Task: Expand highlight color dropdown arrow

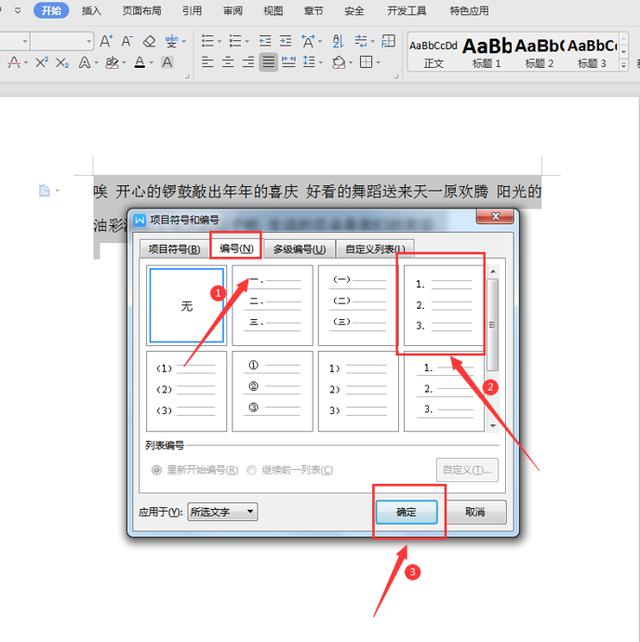Action: click(x=124, y=63)
